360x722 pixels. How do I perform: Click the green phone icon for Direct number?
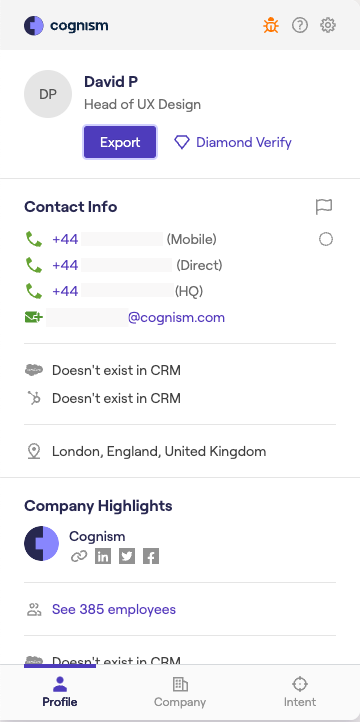pyautogui.click(x=33, y=265)
